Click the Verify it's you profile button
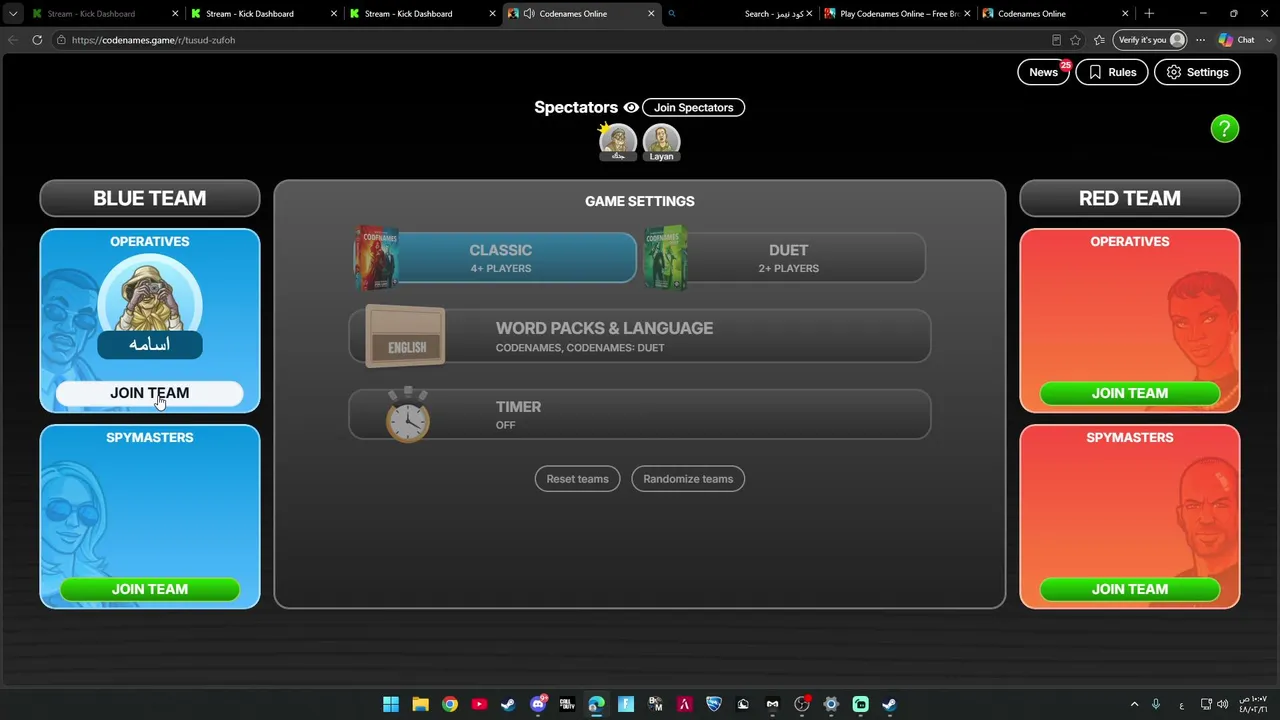 [1151, 40]
